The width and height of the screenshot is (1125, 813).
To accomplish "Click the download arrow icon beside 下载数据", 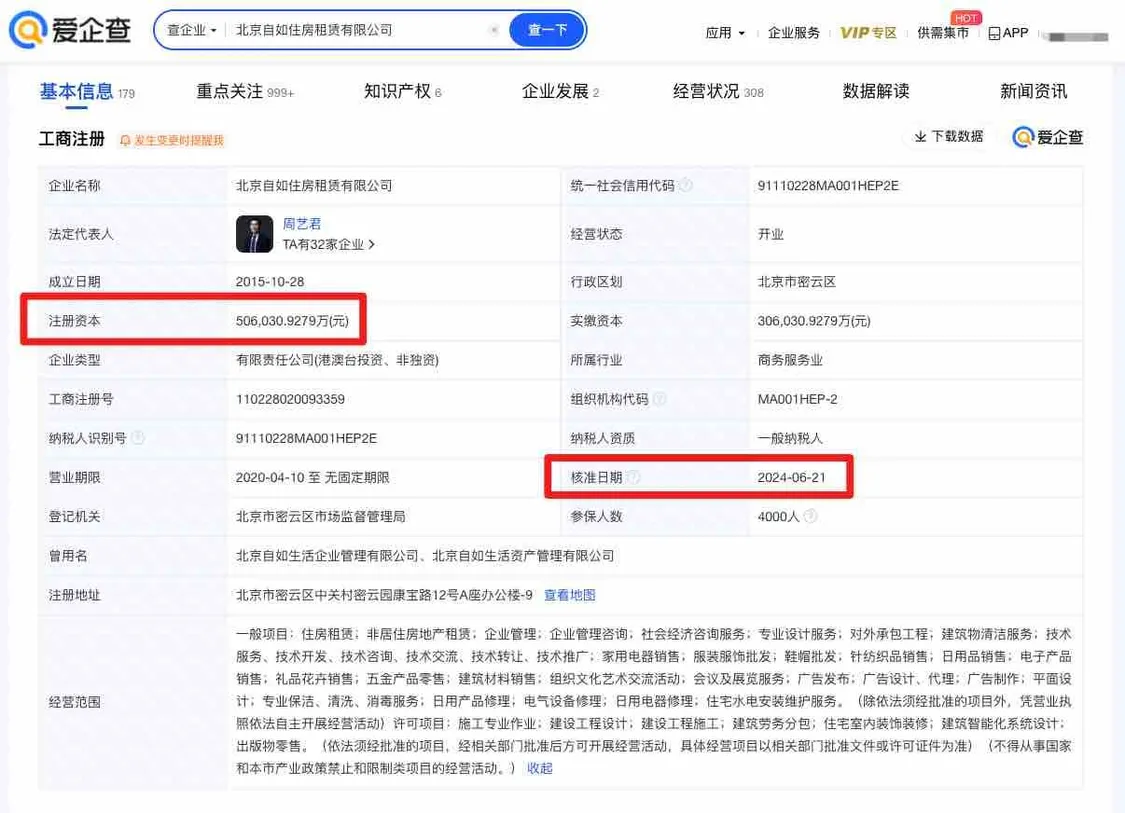I will tap(920, 136).
